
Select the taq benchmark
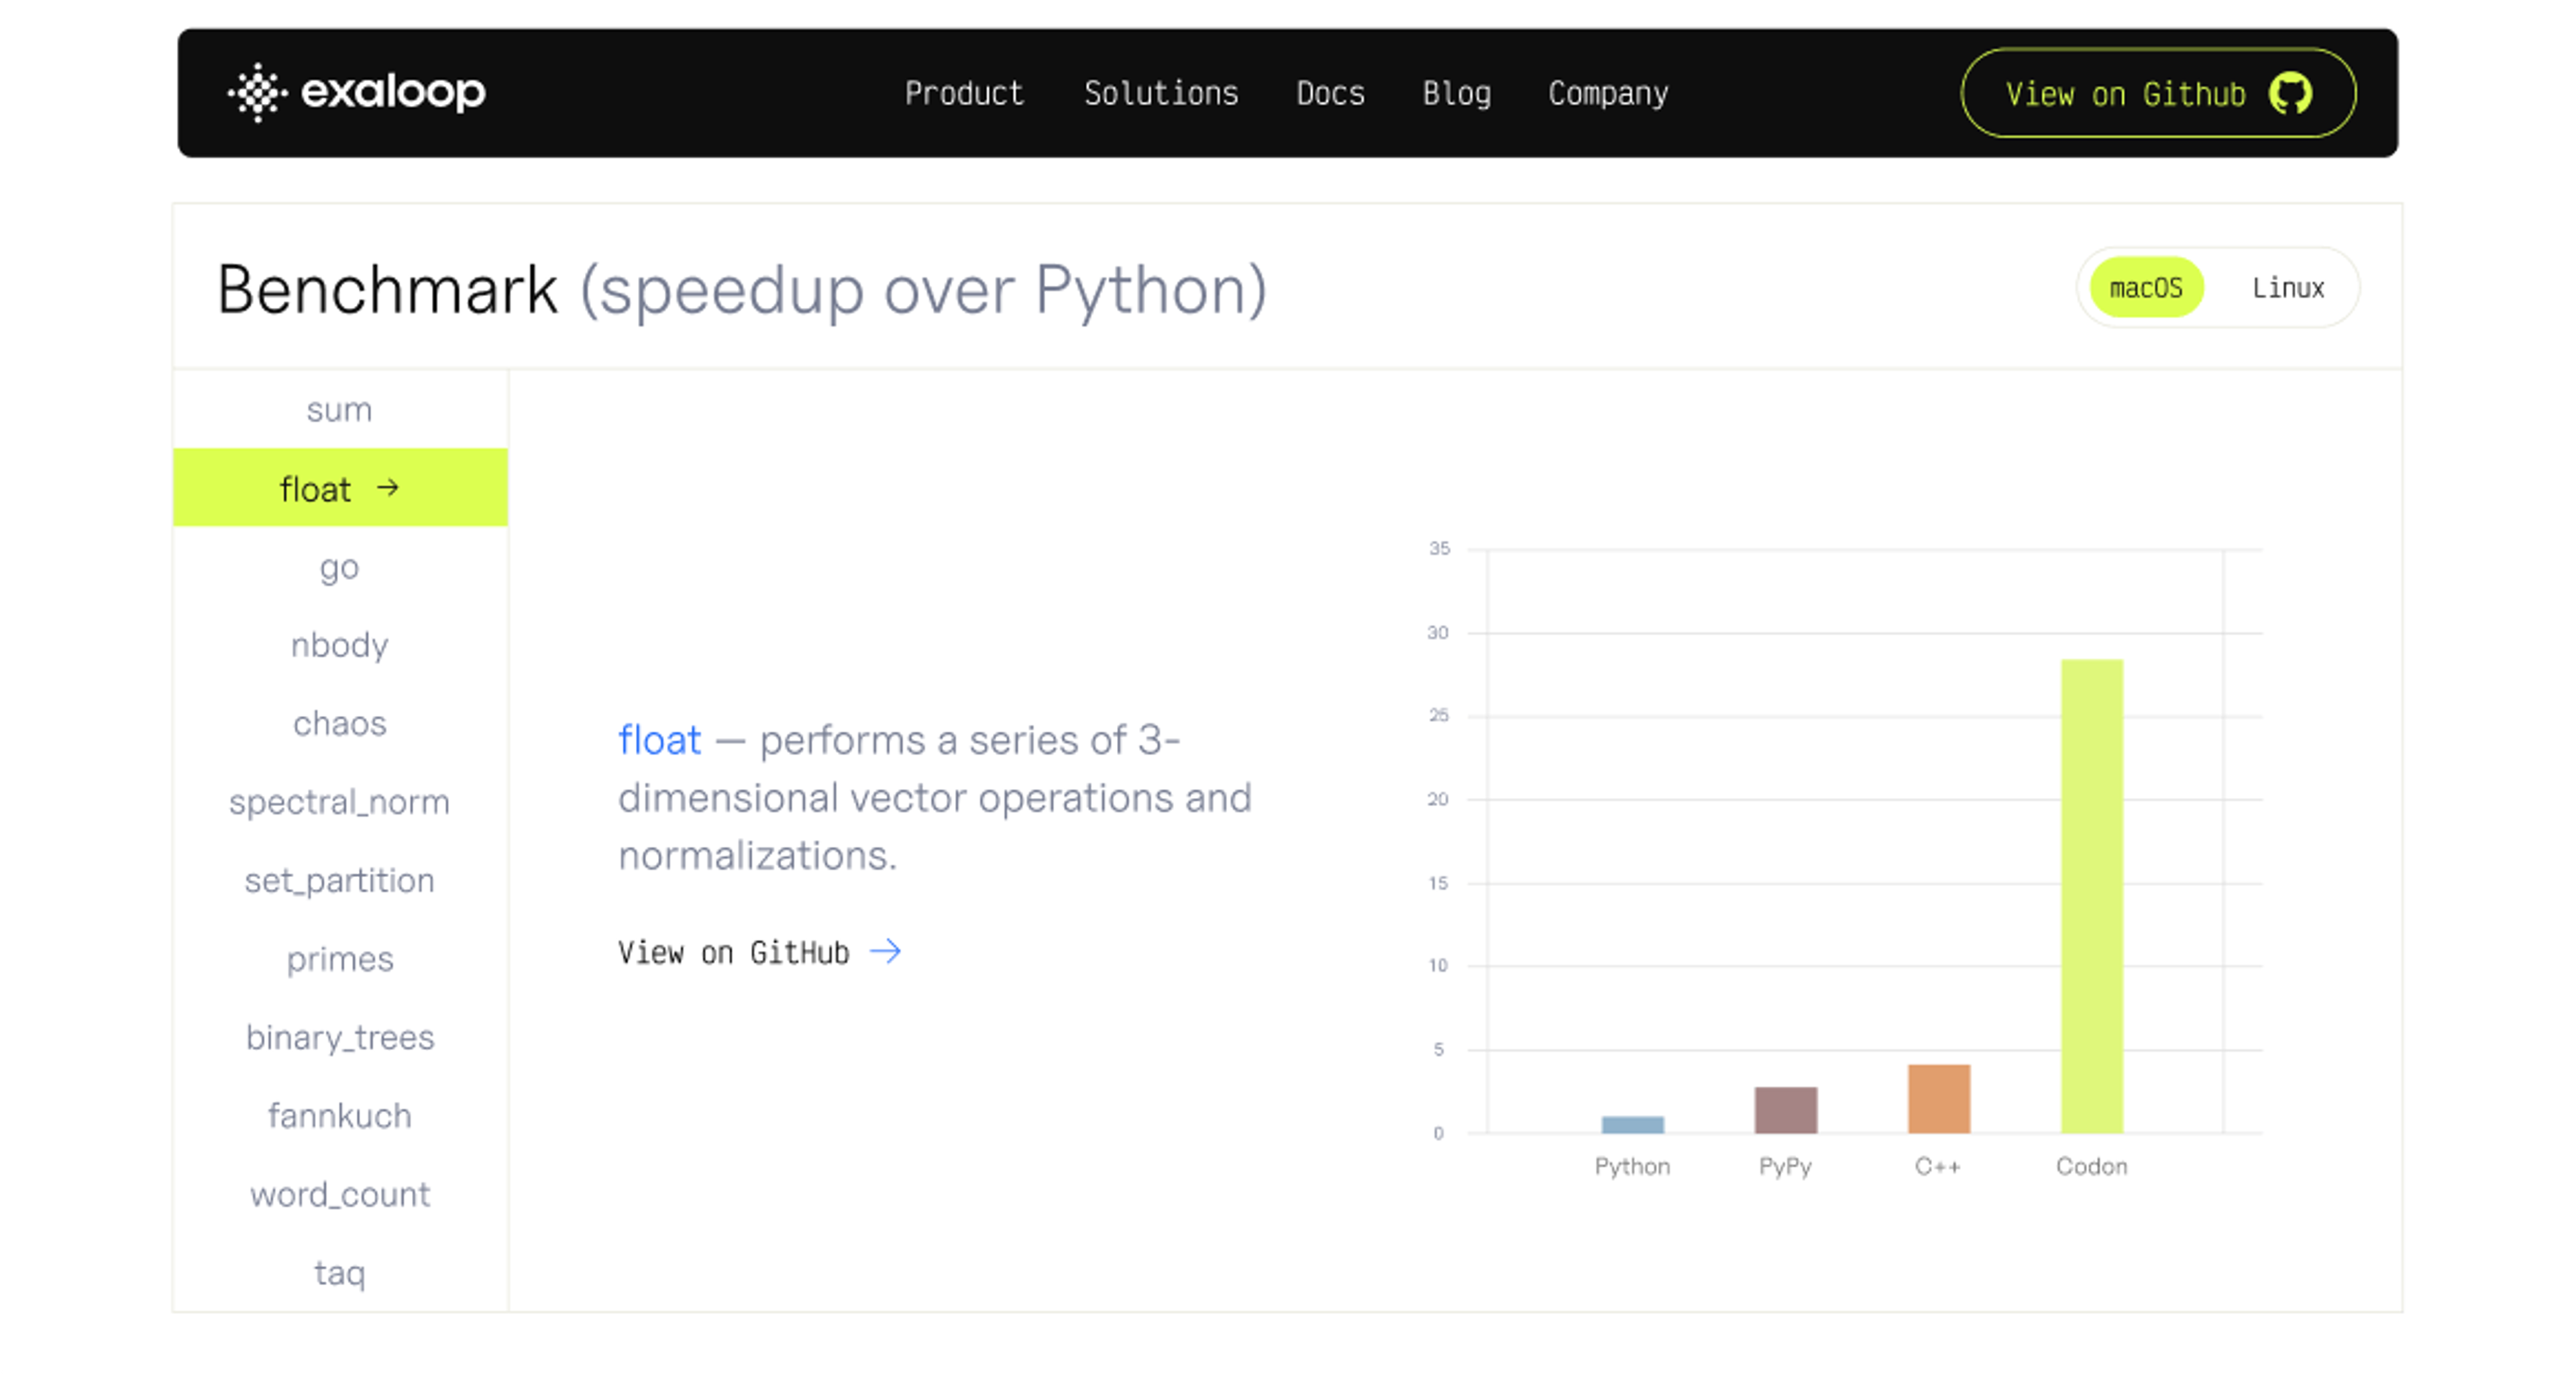(x=340, y=1273)
